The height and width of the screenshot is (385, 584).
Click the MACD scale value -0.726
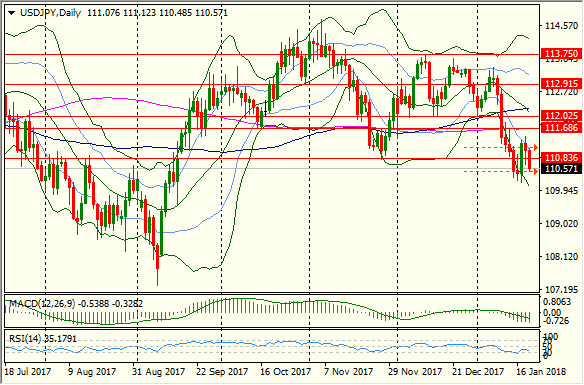click(x=556, y=321)
